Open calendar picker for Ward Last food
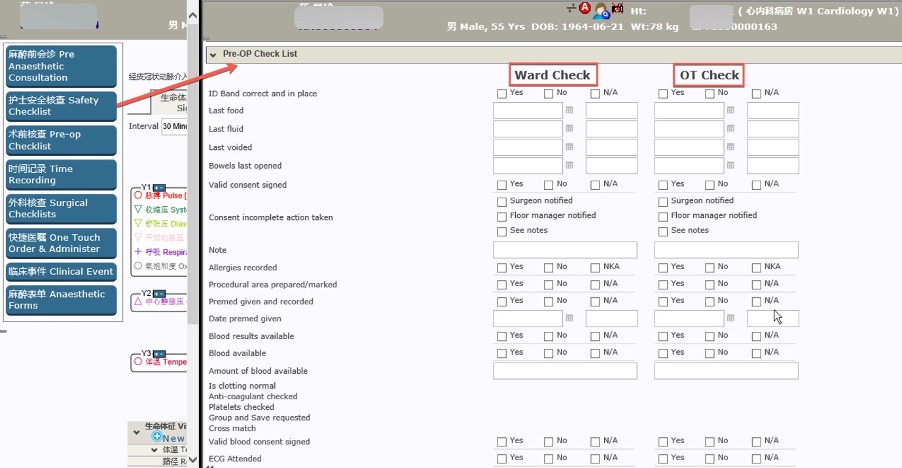 point(569,111)
